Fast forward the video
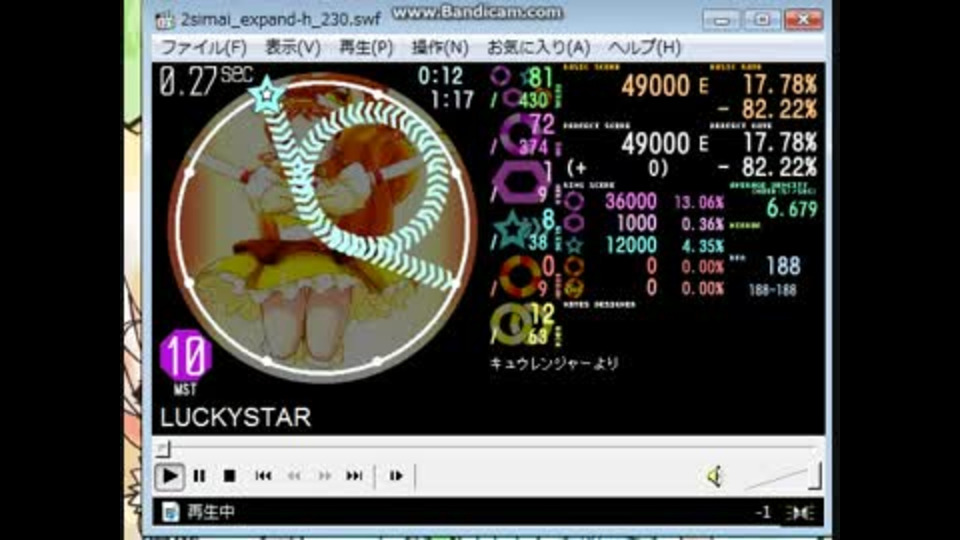960x540 pixels. (x=324, y=476)
